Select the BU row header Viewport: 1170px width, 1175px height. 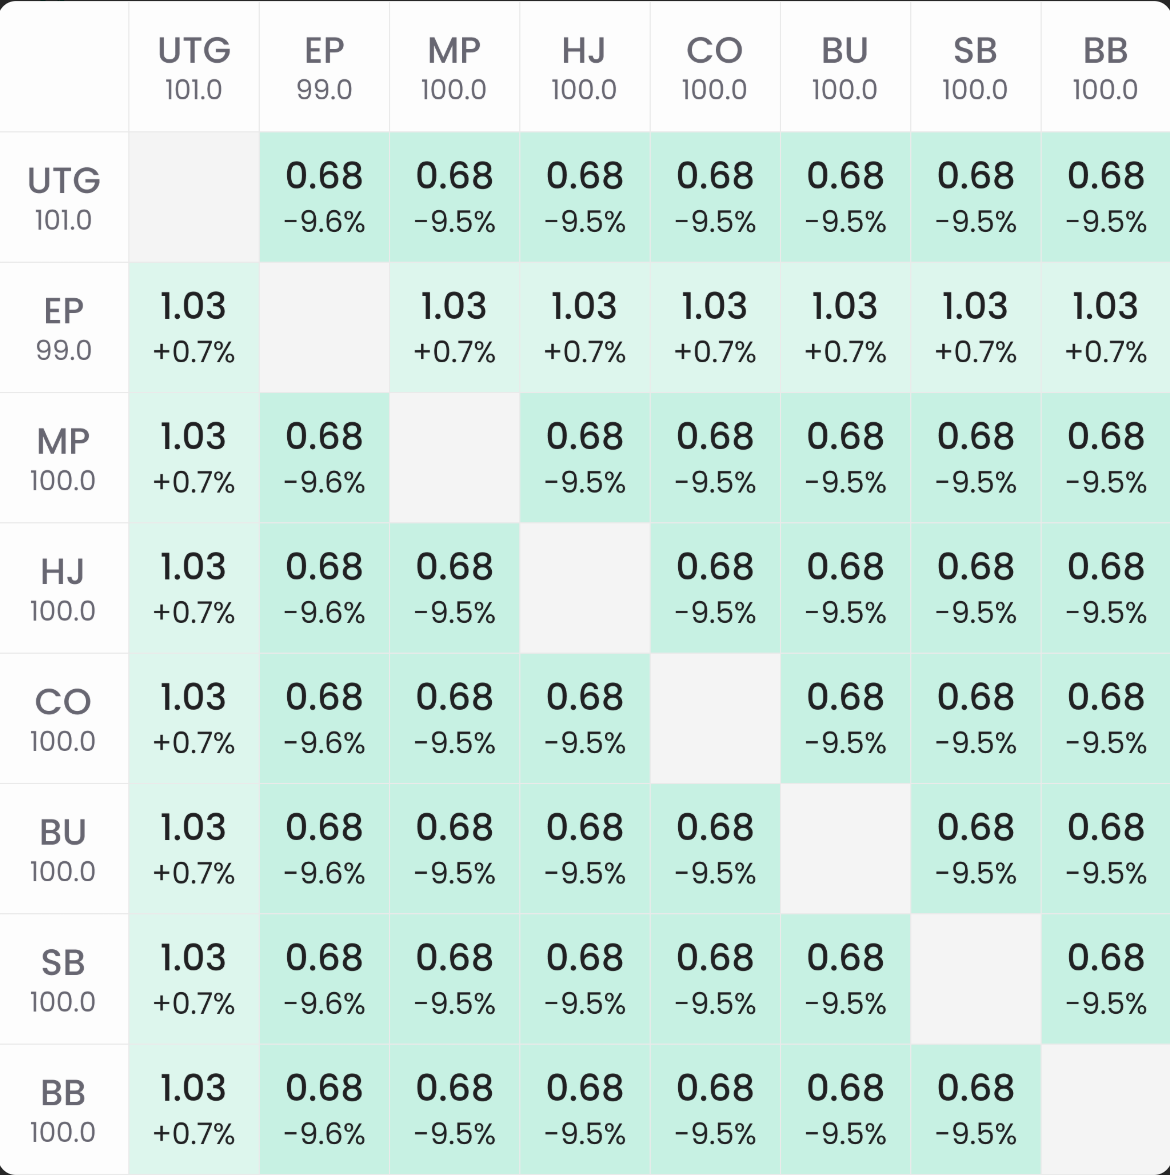pyautogui.click(x=64, y=849)
